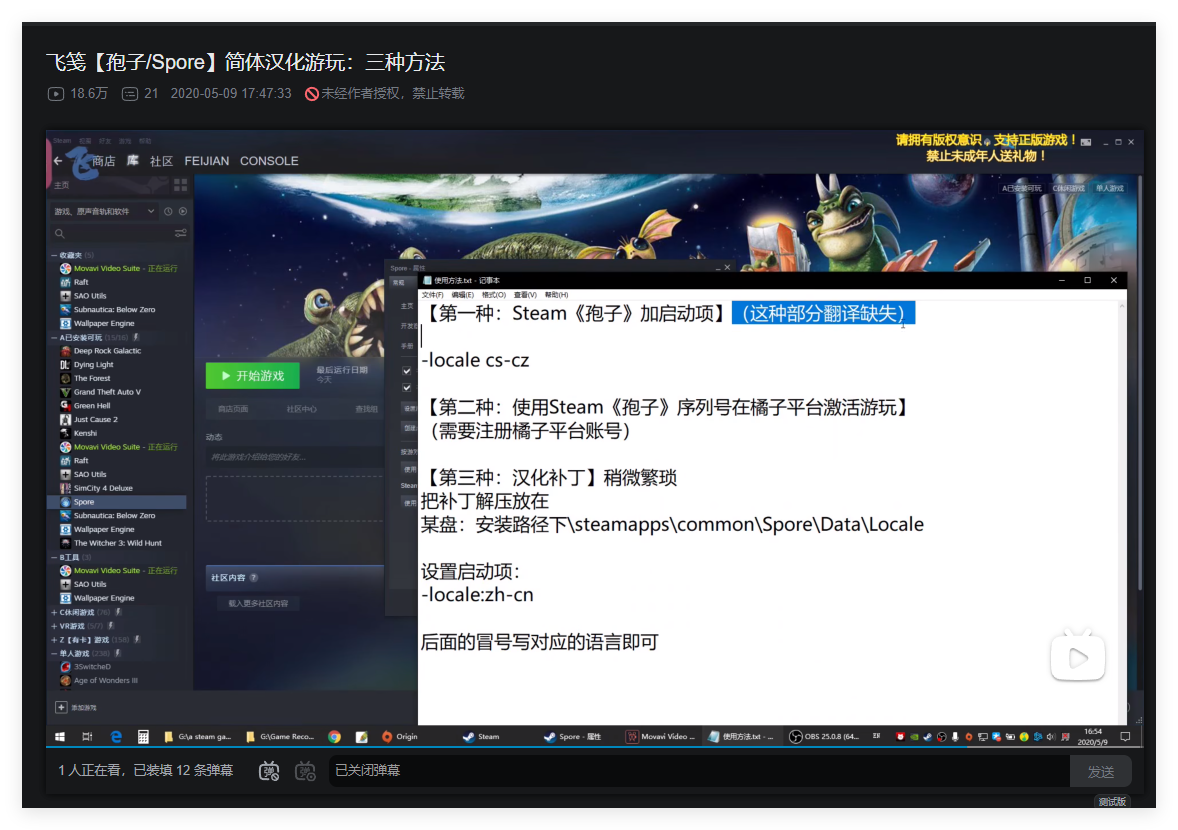Viewport: 1178px width, 830px height.
Task: Switch library to grid view icon
Action: [x=180, y=185]
